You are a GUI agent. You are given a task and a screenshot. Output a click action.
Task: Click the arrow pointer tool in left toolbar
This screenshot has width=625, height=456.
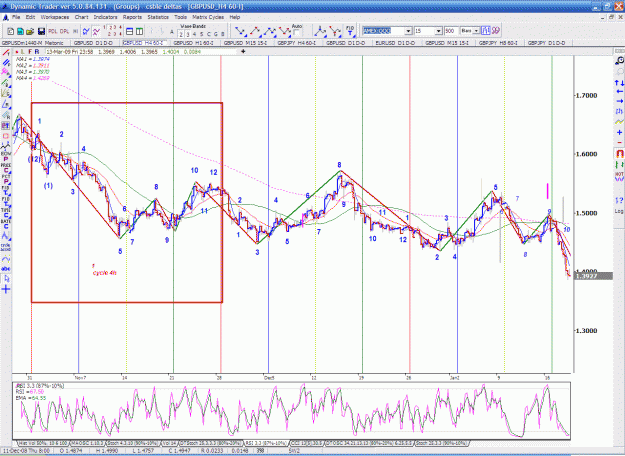coord(6,279)
